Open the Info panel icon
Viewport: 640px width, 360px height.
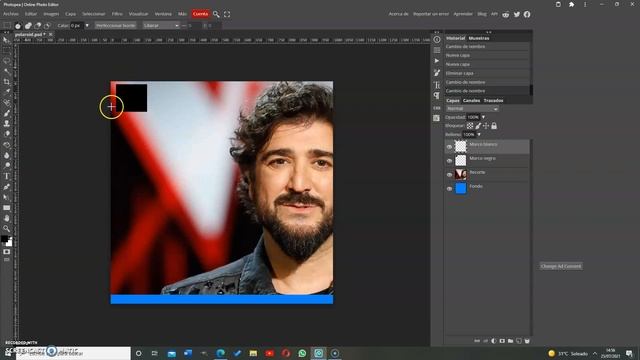[x=437, y=40]
